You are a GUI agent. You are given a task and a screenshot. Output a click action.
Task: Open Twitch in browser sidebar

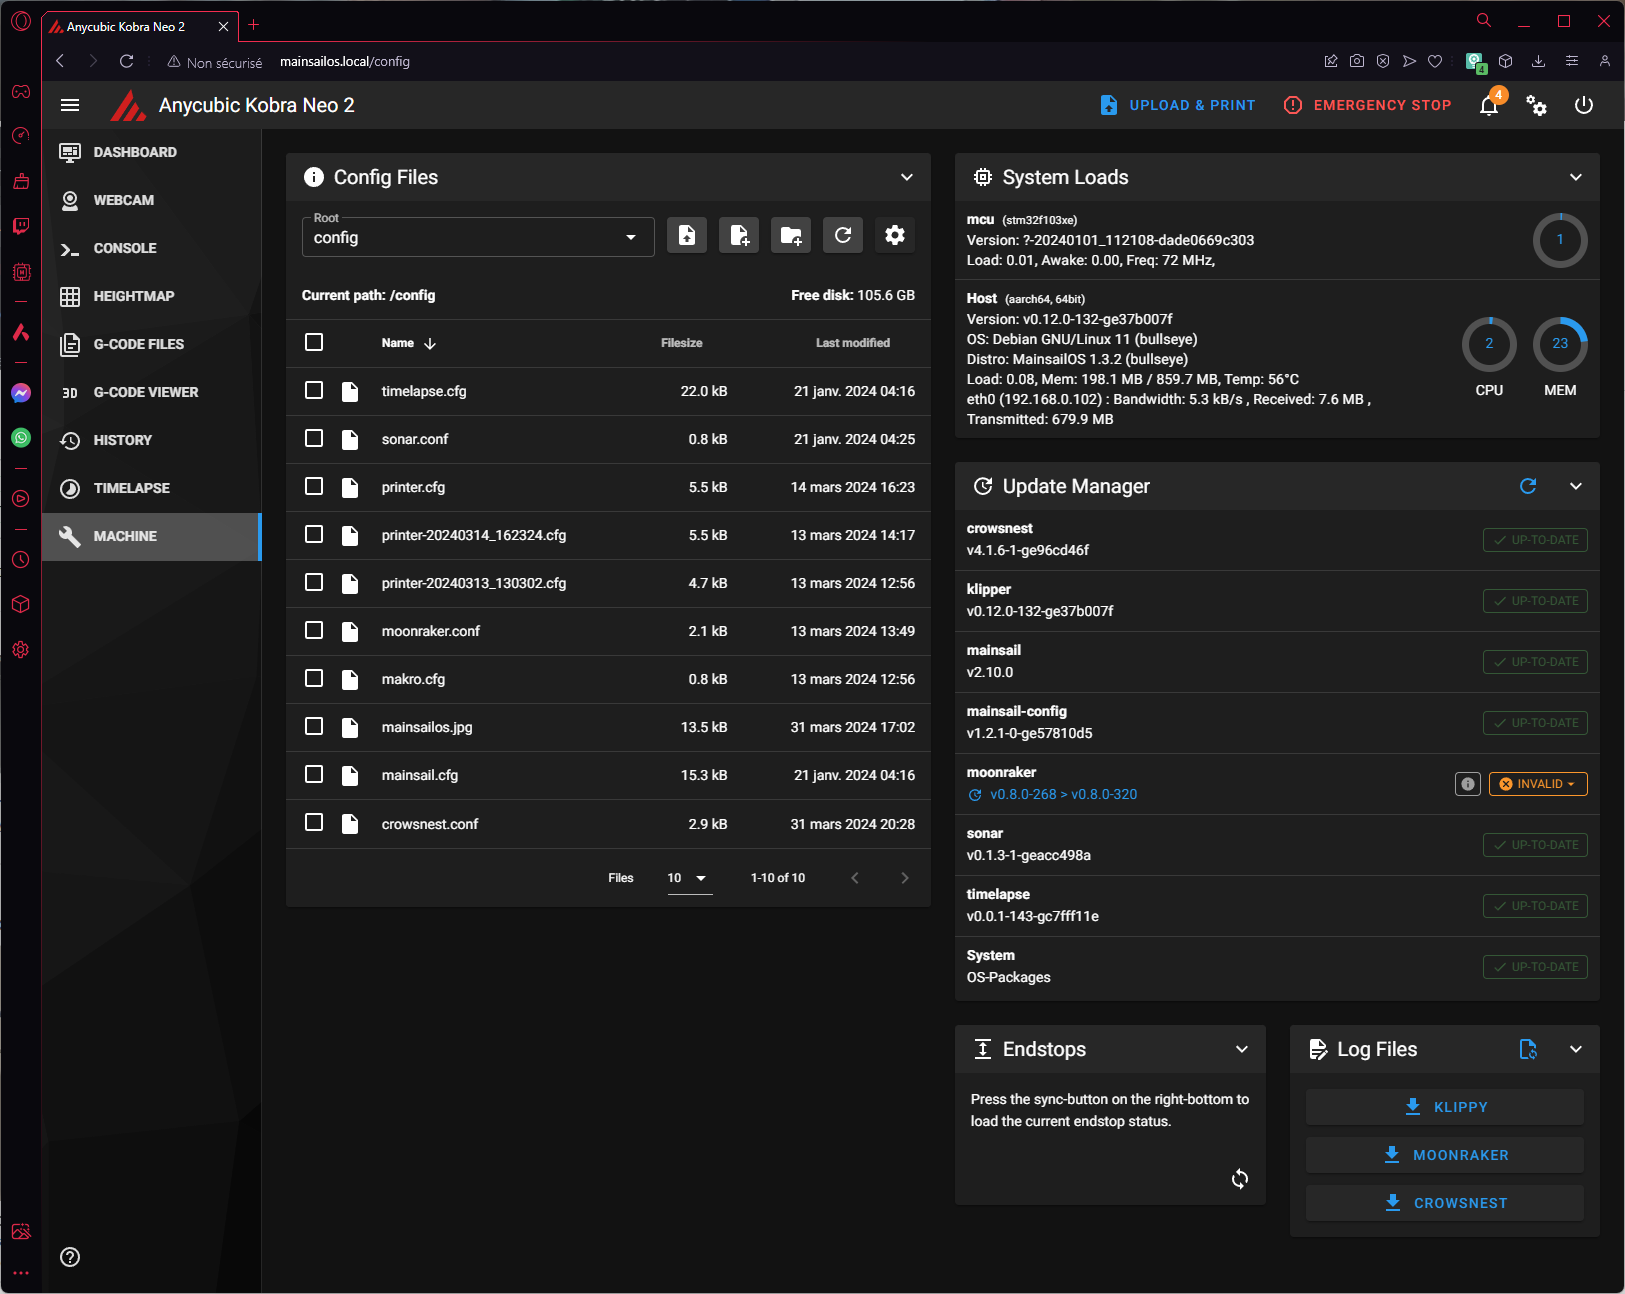[x=21, y=226]
